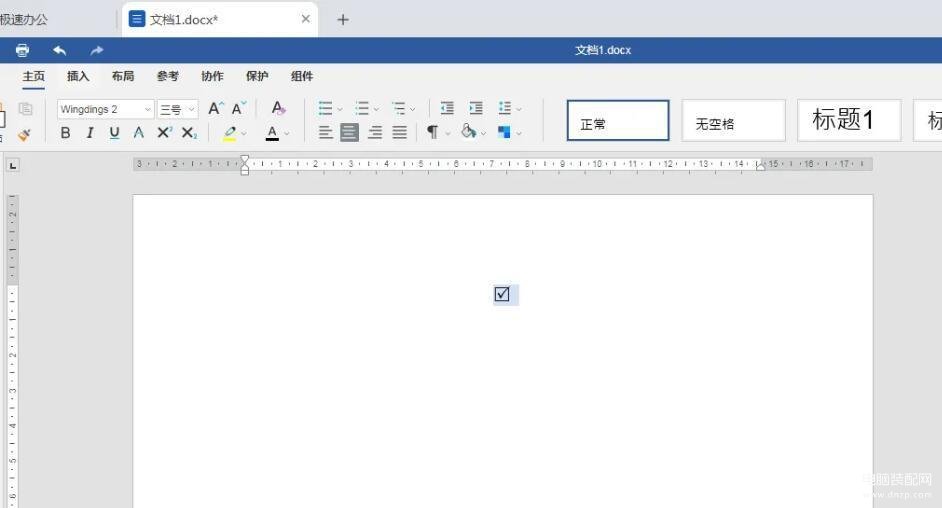
Task: Click the first-line indent marker on ruler
Action: point(245,160)
